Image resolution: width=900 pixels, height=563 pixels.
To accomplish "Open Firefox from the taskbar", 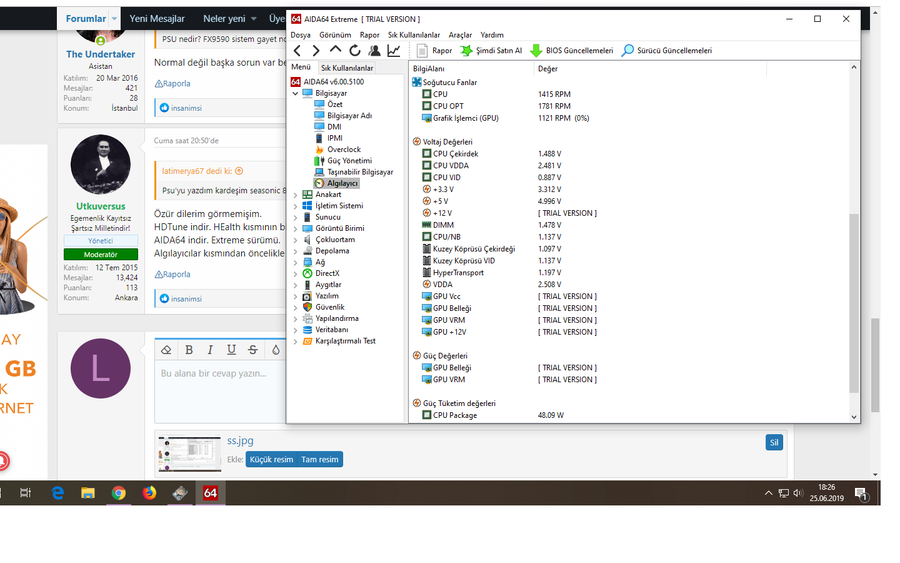I will pyautogui.click(x=149, y=493).
